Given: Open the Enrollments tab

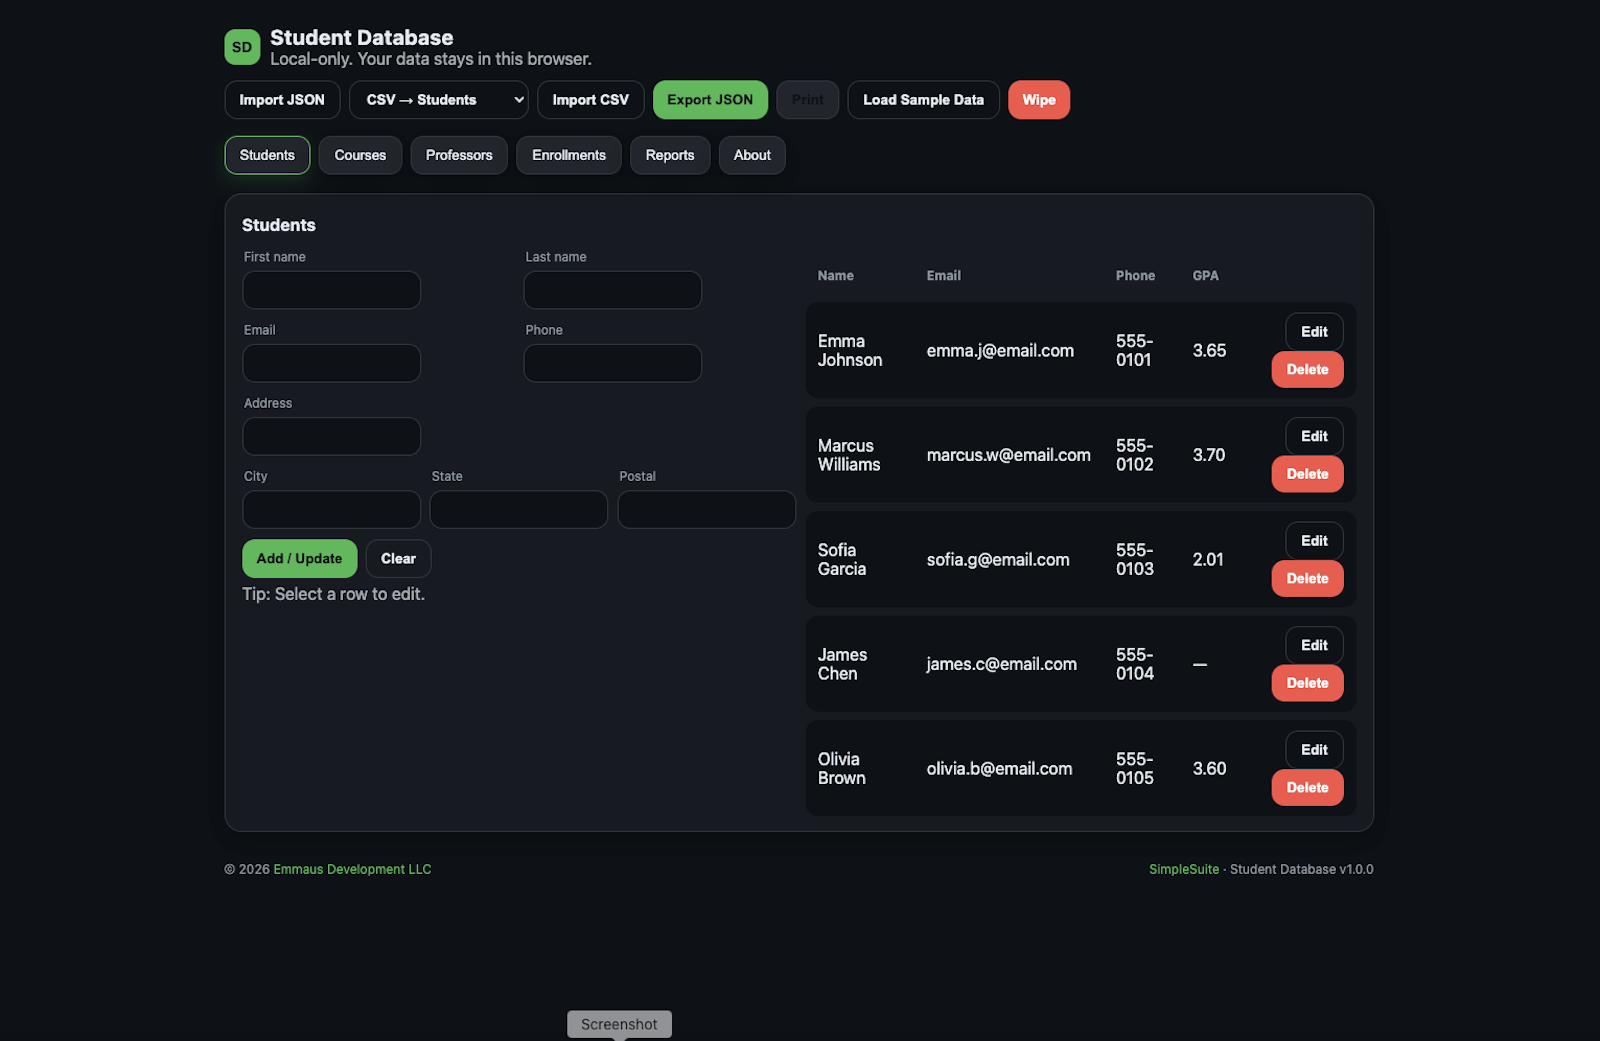Looking at the screenshot, I should [568, 155].
